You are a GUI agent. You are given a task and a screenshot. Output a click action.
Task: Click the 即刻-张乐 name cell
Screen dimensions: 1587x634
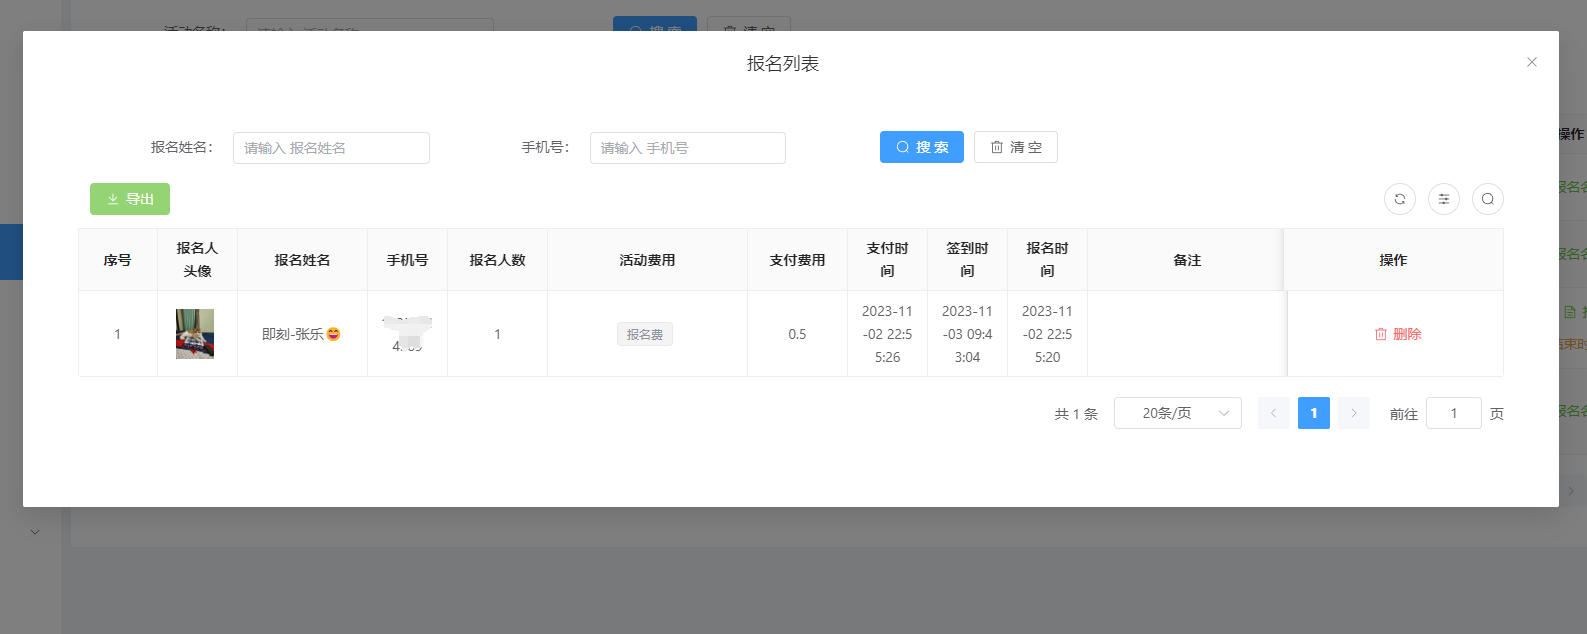(301, 334)
